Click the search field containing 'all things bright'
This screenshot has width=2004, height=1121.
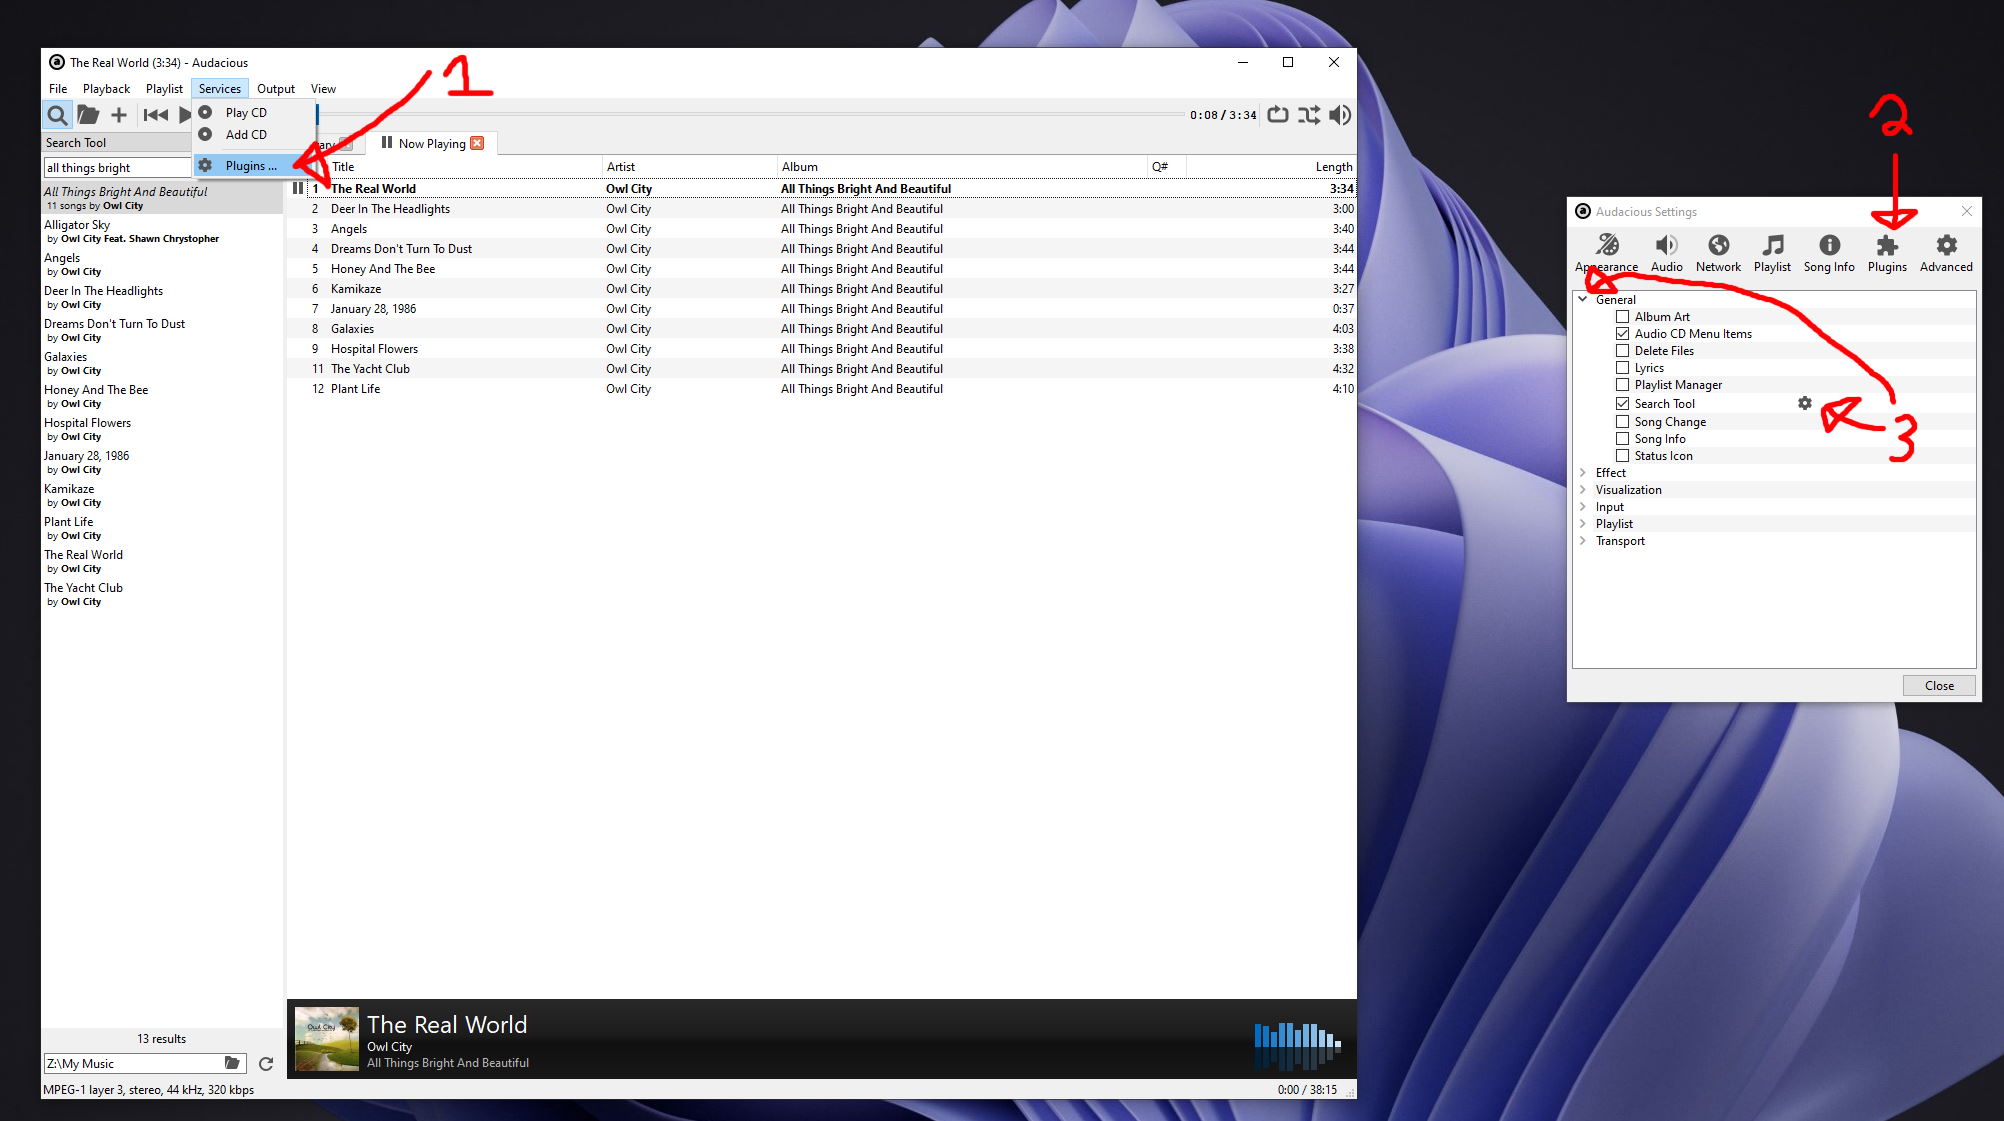tap(117, 168)
